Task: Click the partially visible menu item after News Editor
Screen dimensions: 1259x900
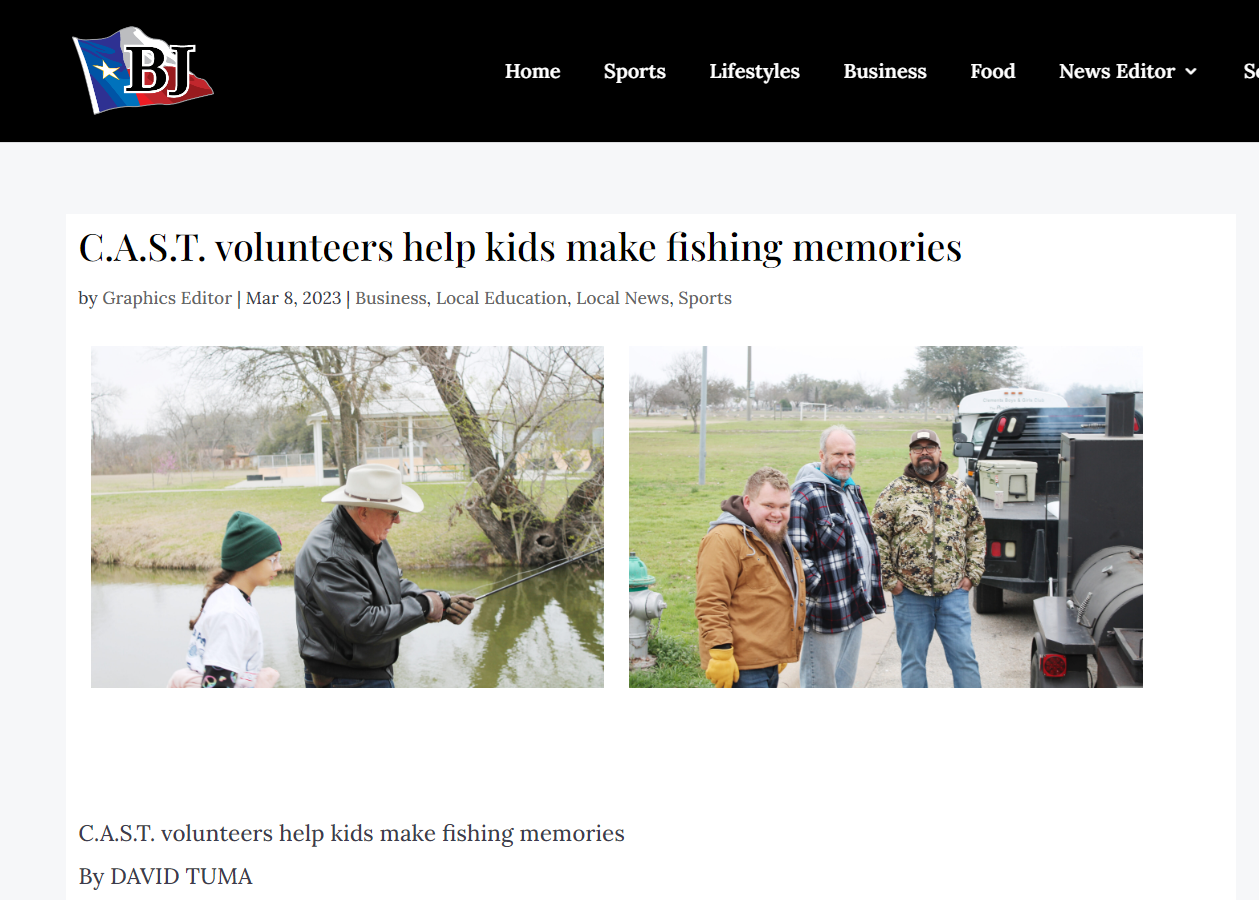Action: pos(1250,71)
